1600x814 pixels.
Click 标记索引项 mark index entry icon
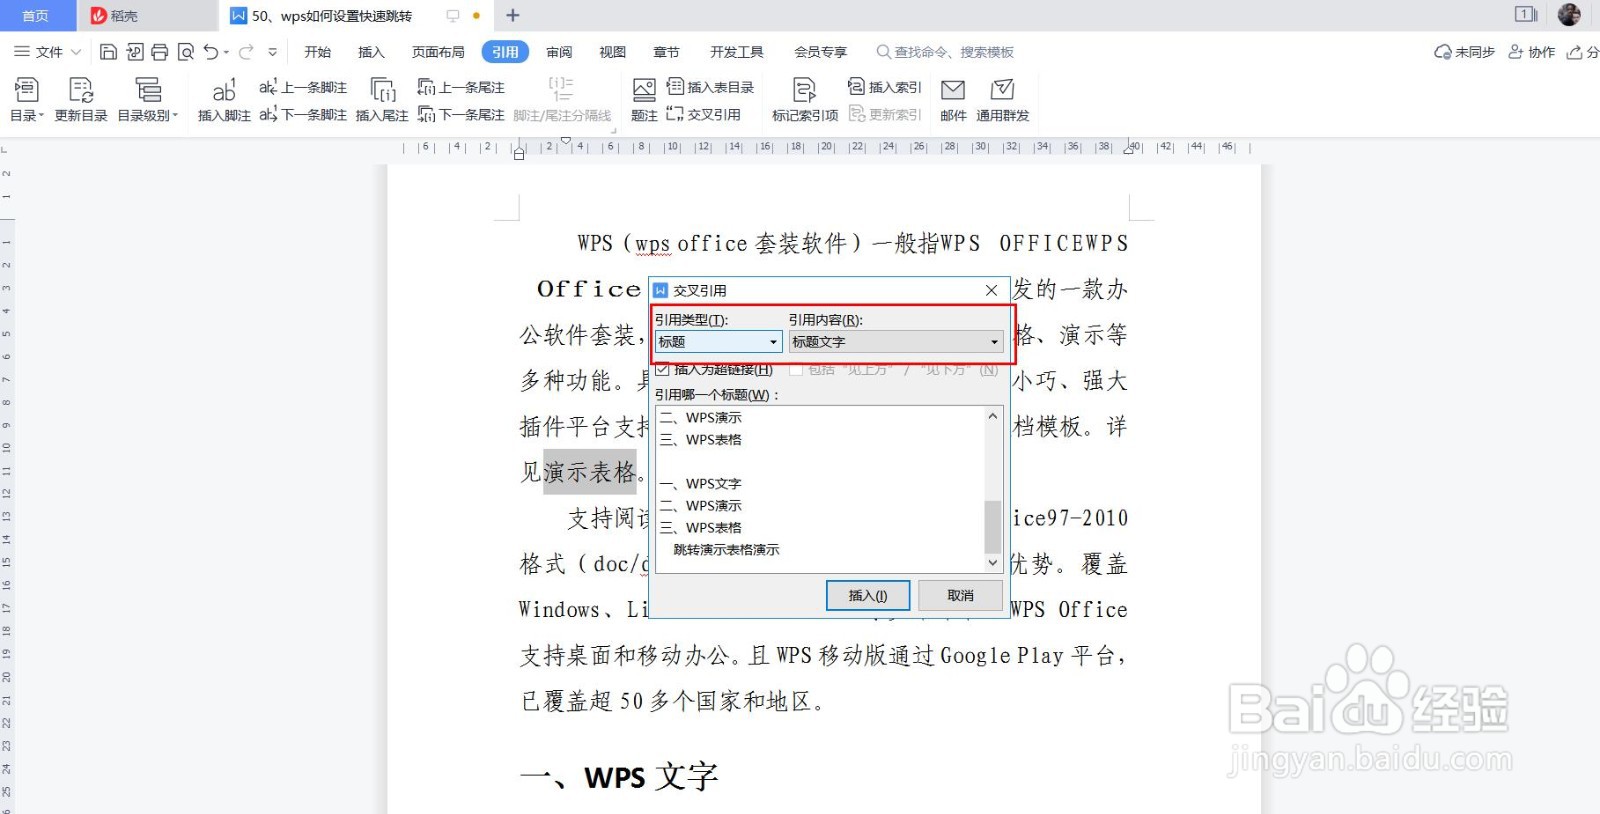(805, 100)
